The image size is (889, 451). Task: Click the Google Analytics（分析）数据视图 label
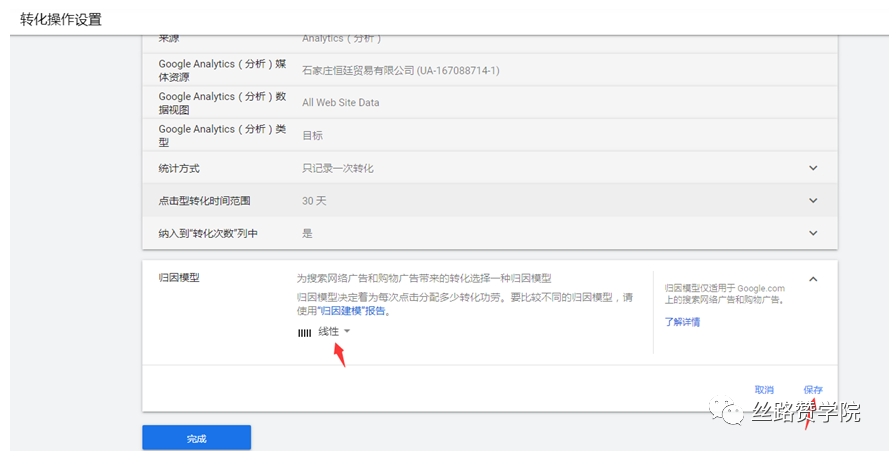pos(222,103)
